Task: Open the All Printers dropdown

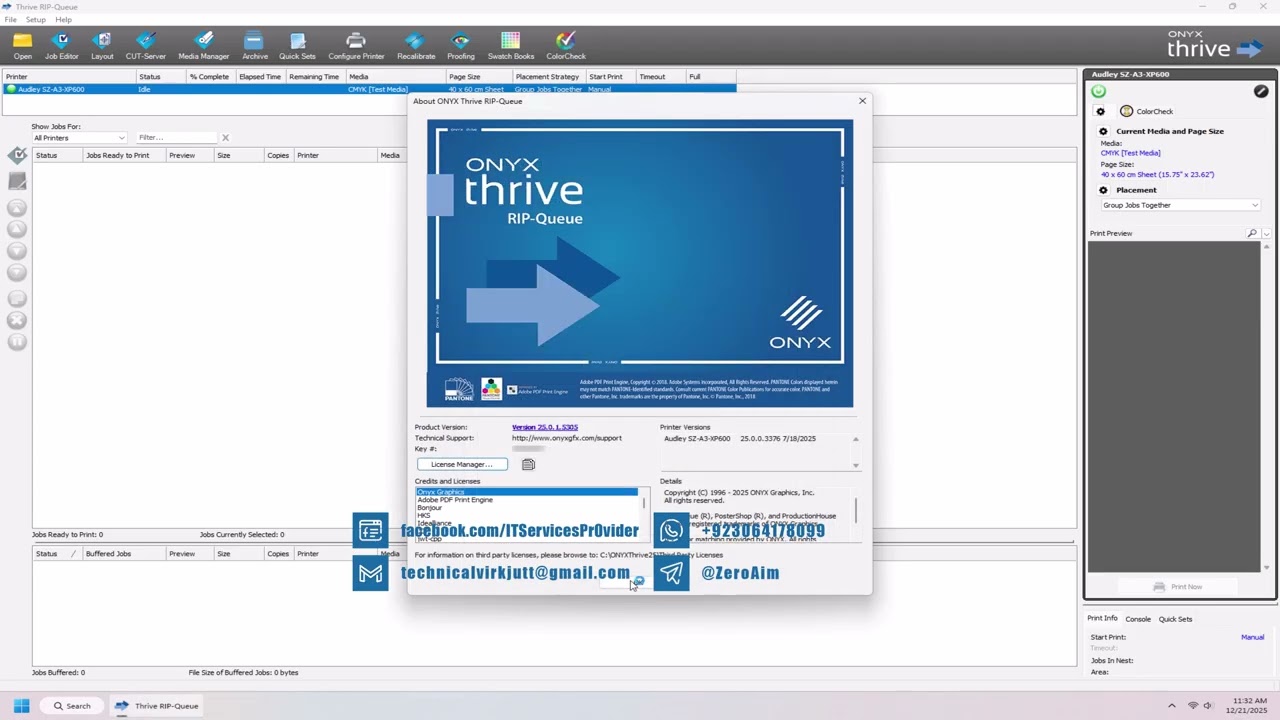Action: pyautogui.click(x=79, y=138)
